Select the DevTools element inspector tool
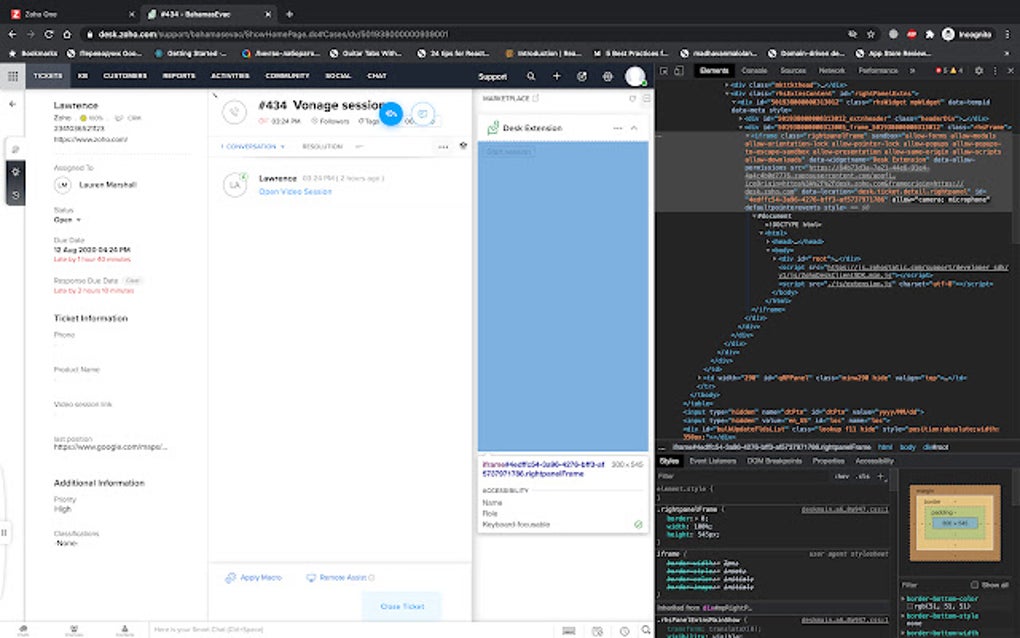The image size is (1020, 638). click(664, 71)
